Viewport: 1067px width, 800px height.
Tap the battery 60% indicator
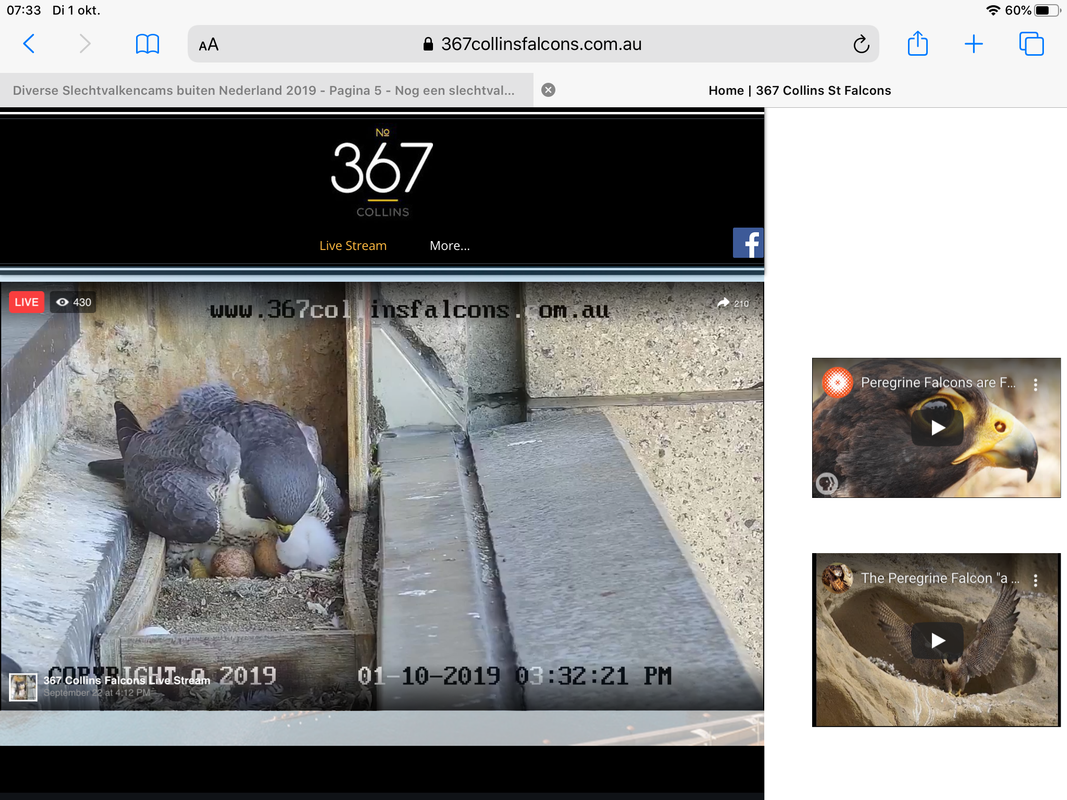[x=1032, y=10]
